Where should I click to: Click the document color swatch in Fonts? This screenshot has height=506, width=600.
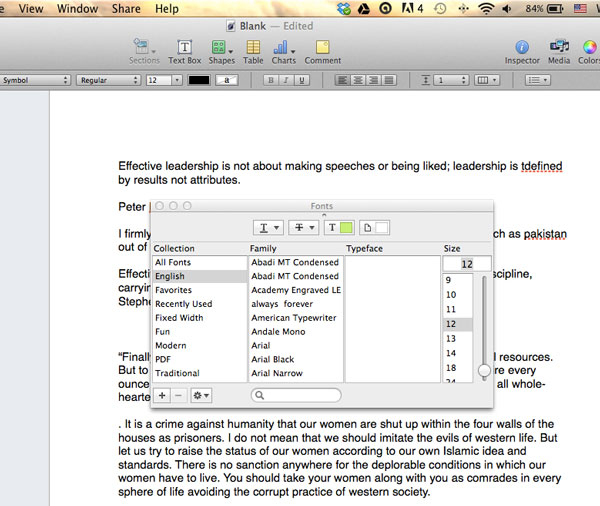point(382,228)
